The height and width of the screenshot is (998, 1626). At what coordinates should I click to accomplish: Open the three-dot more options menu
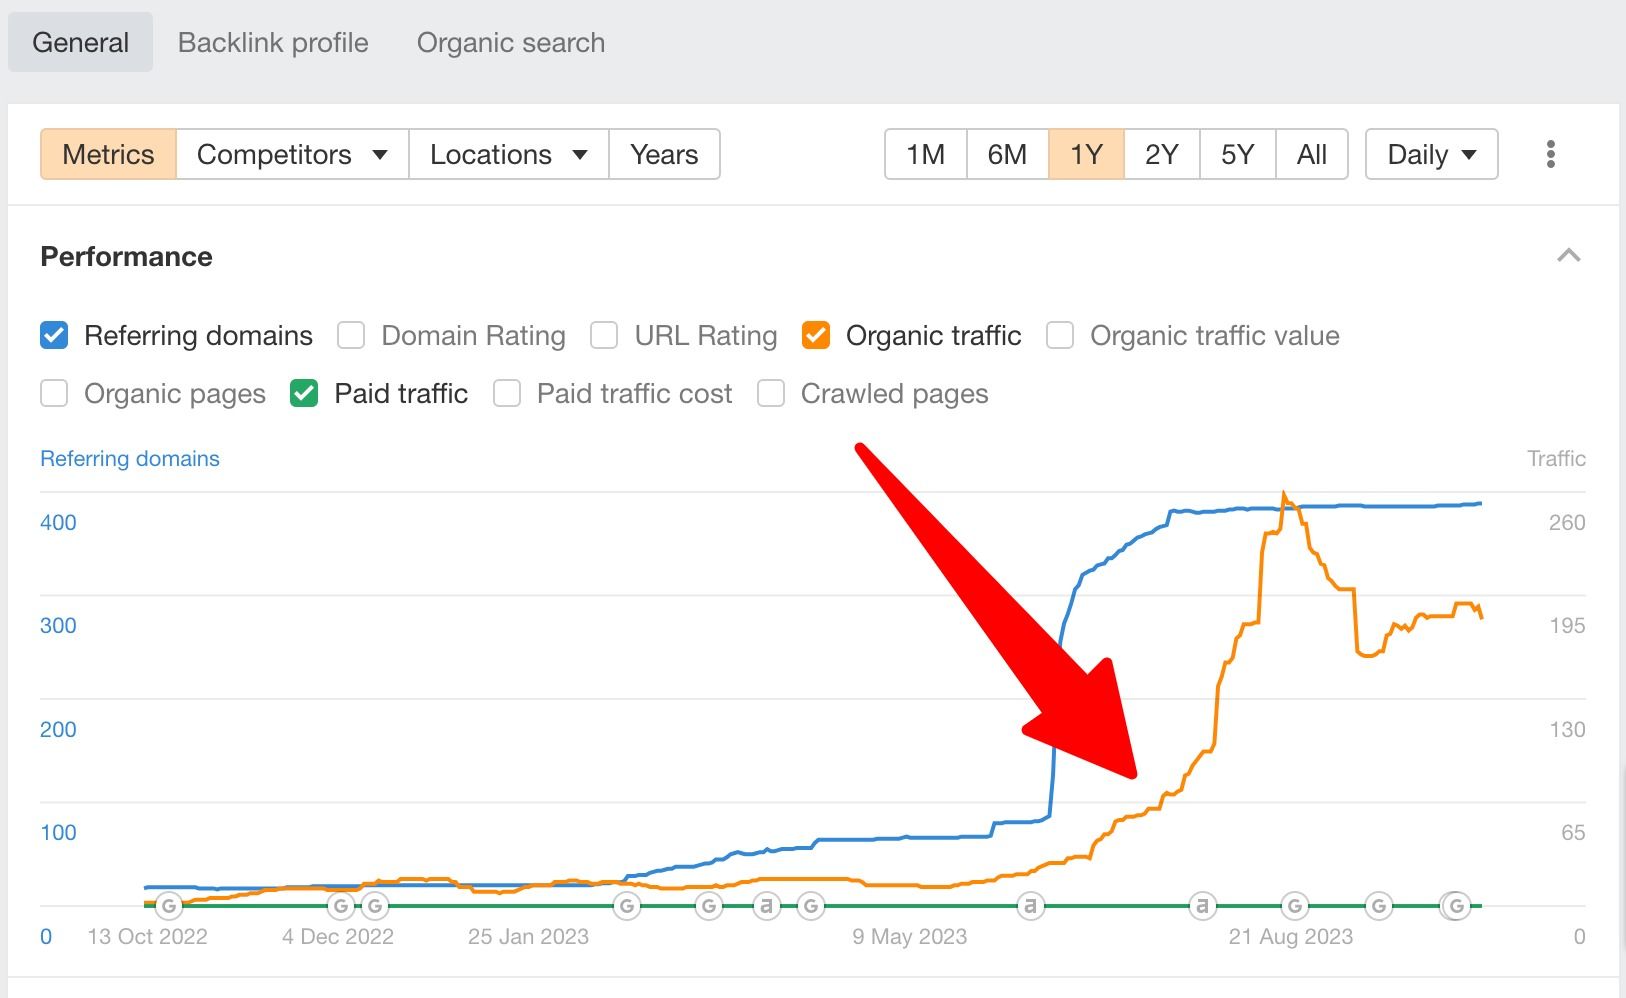point(1550,154)
